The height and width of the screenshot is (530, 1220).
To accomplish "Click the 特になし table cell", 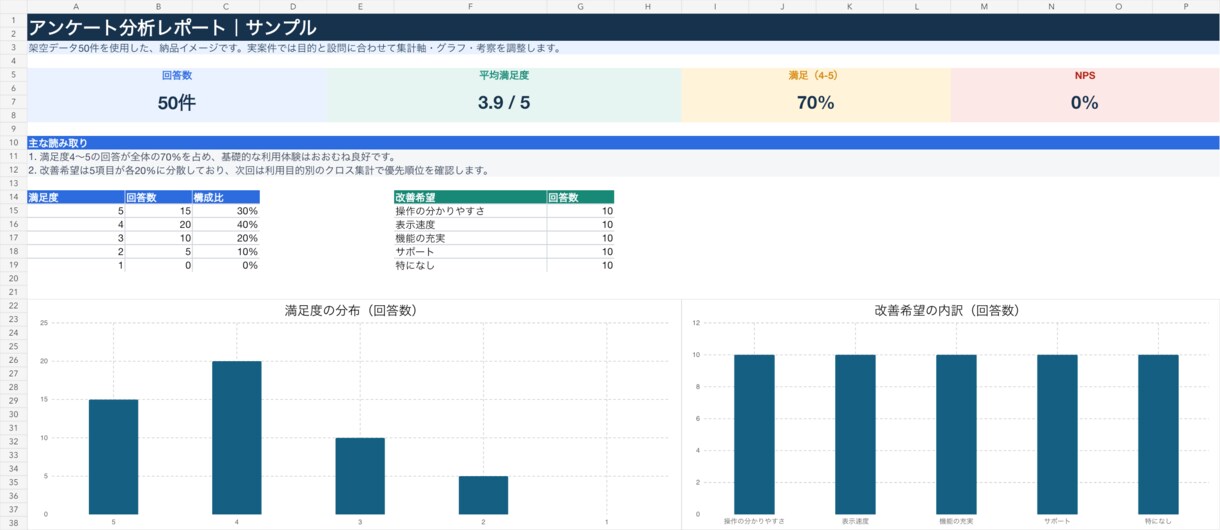I will pyautogui.click(x=470, y=265).
